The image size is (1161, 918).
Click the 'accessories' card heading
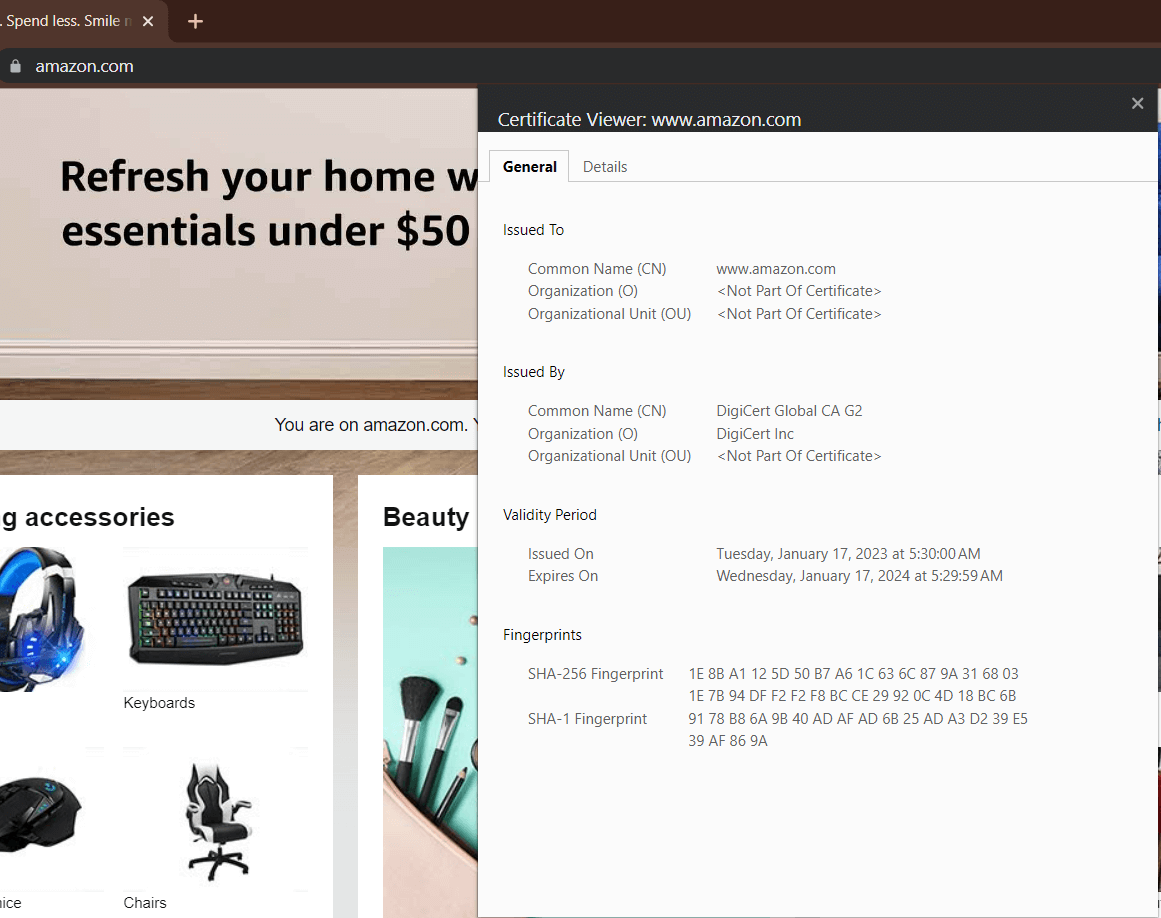pos(88,517)
